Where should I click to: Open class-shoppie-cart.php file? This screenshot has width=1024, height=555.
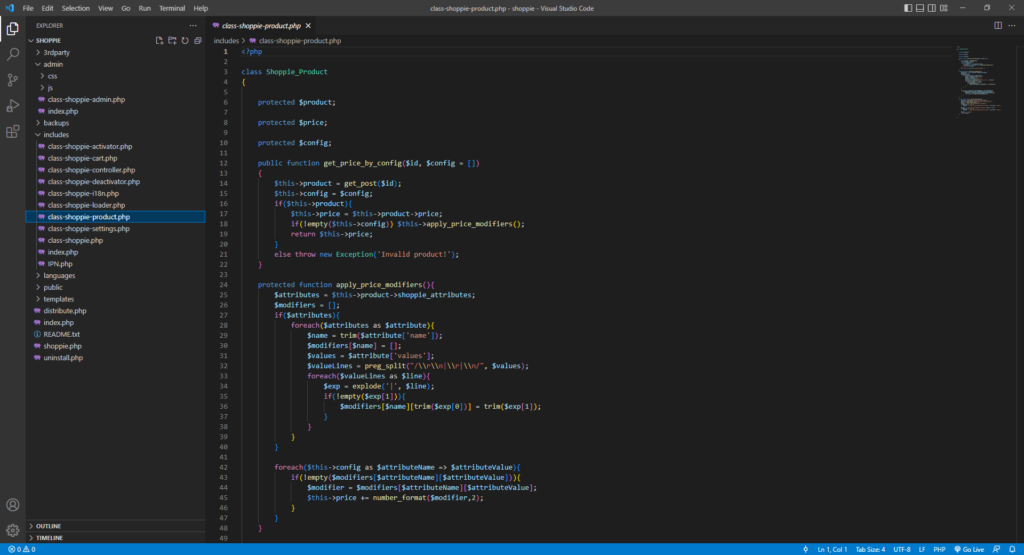point(82,158)
